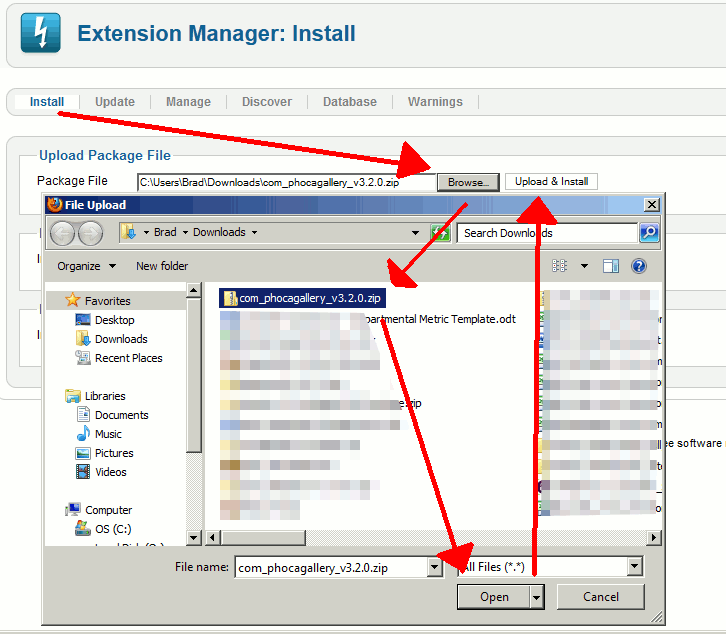Cancel the file upload dialog

[601, 597]
